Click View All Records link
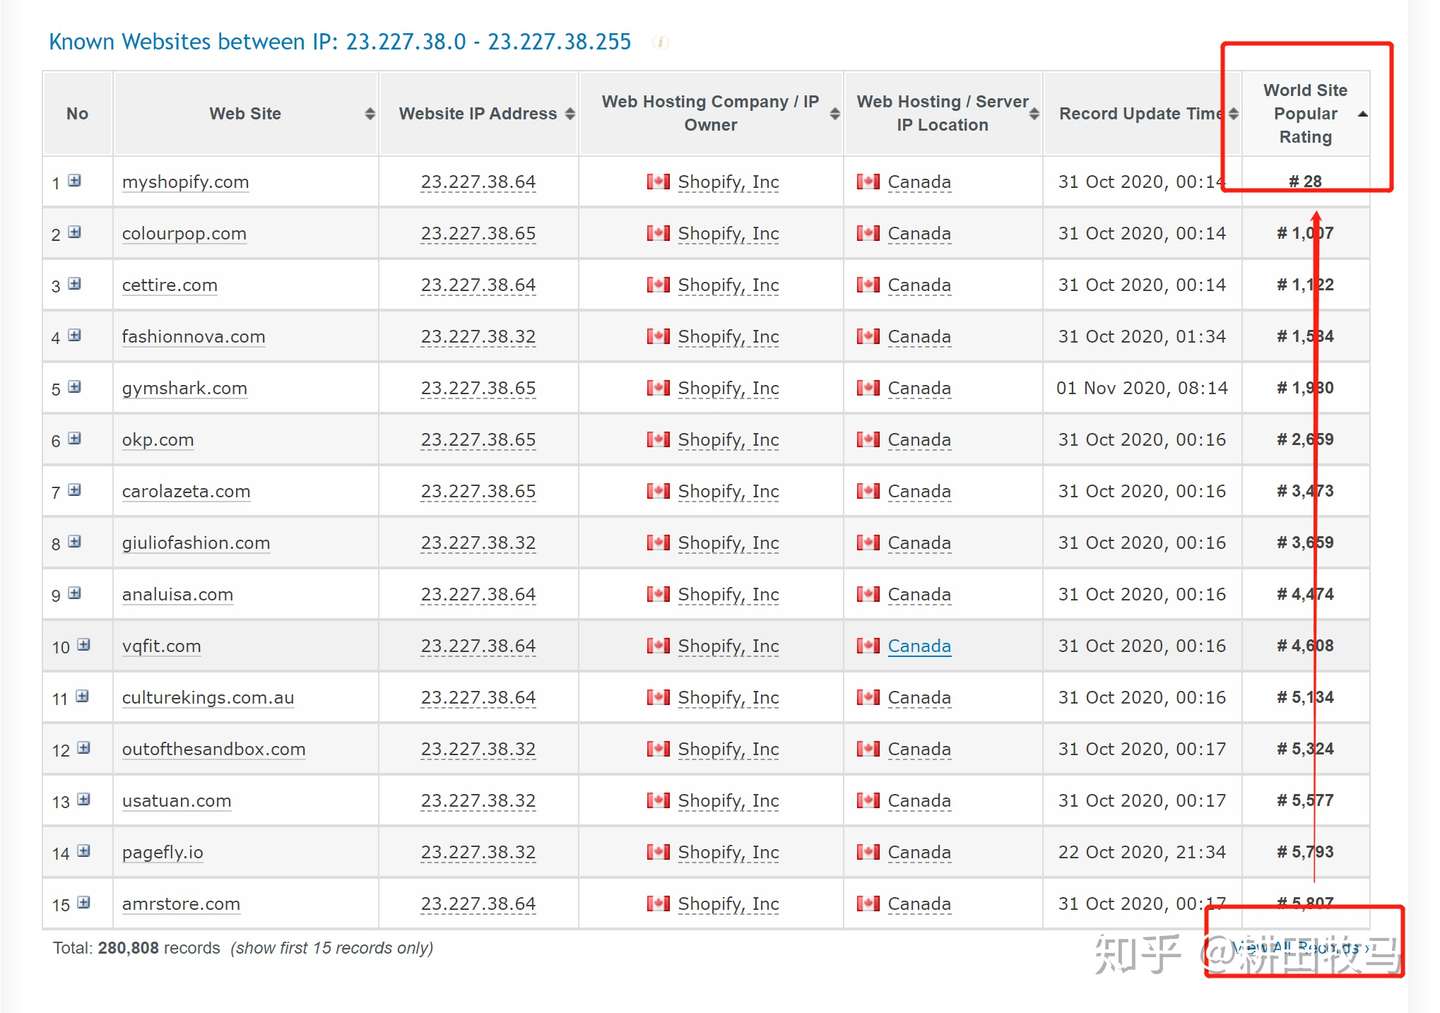Screen dimensions: 1440x1013 coord(1300,946)
